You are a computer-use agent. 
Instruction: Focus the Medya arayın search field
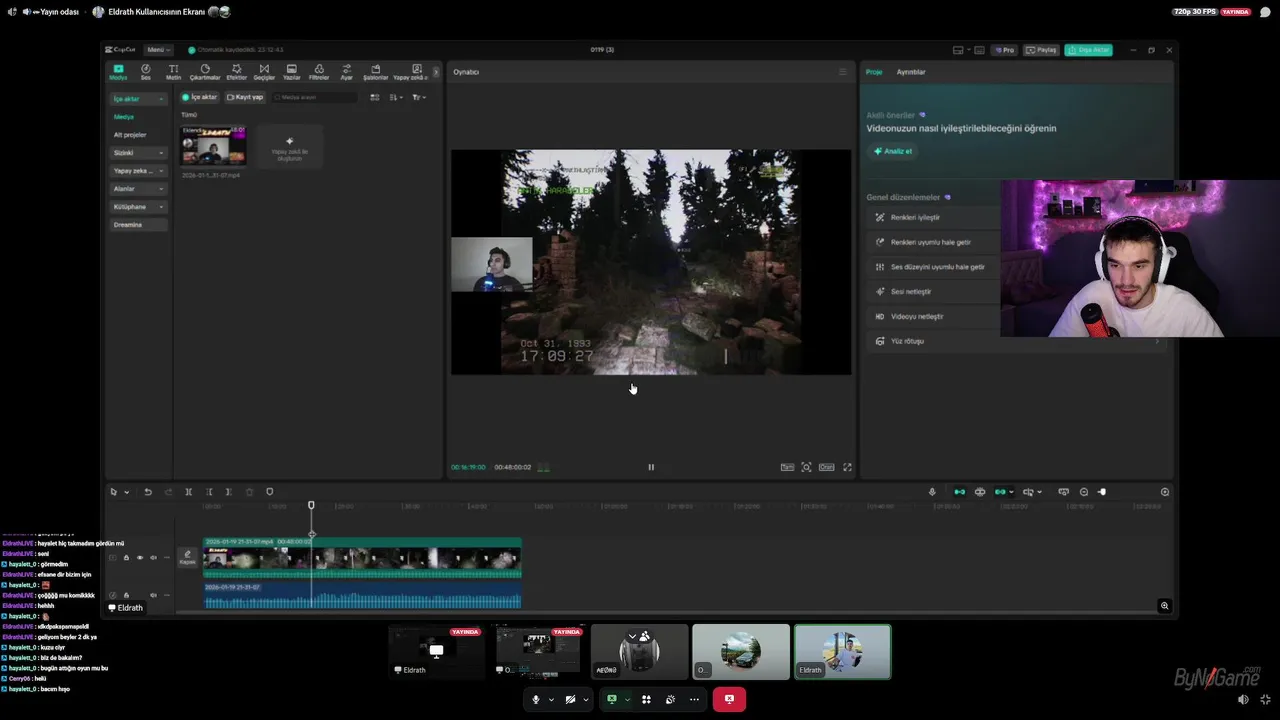click(x=313, y=97)
